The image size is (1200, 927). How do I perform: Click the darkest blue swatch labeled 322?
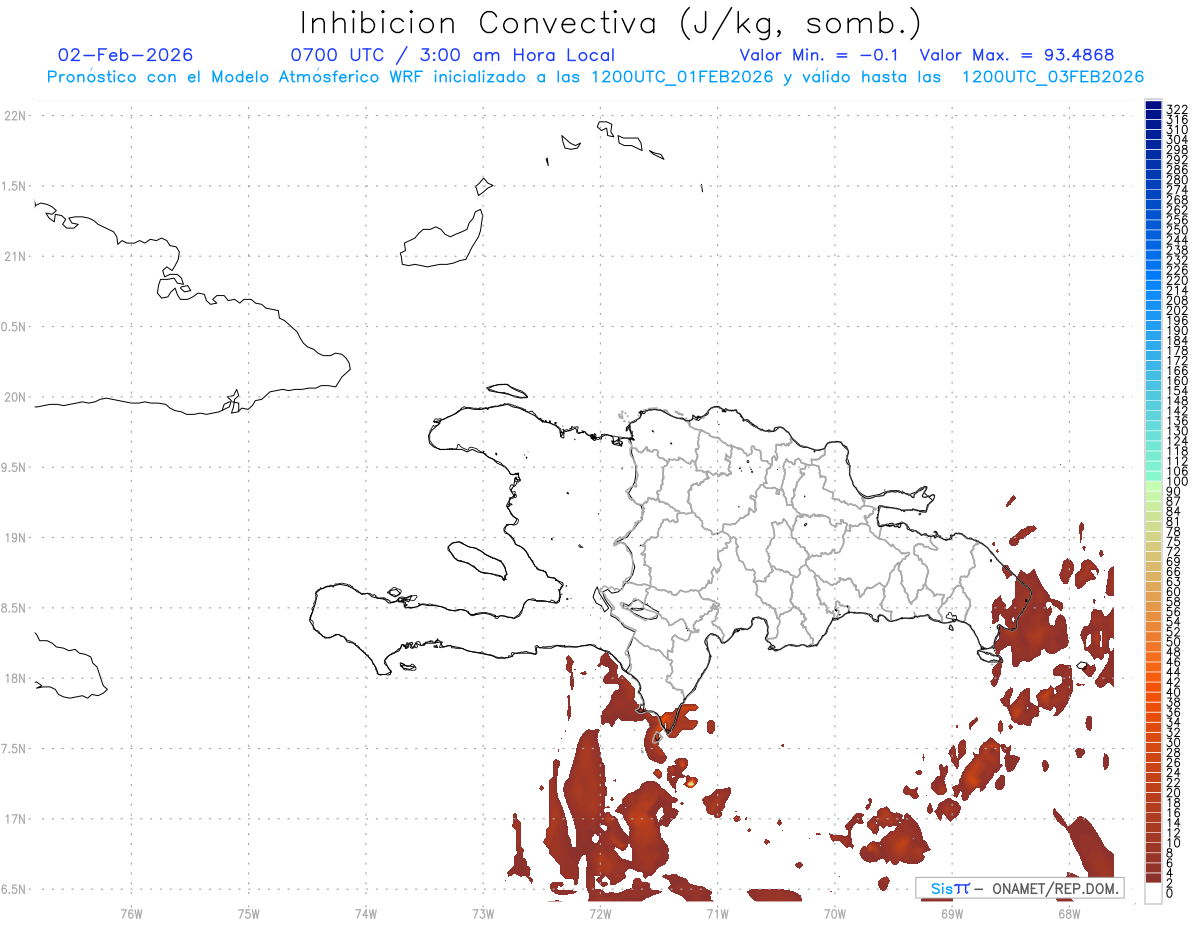pos(1153,104)
